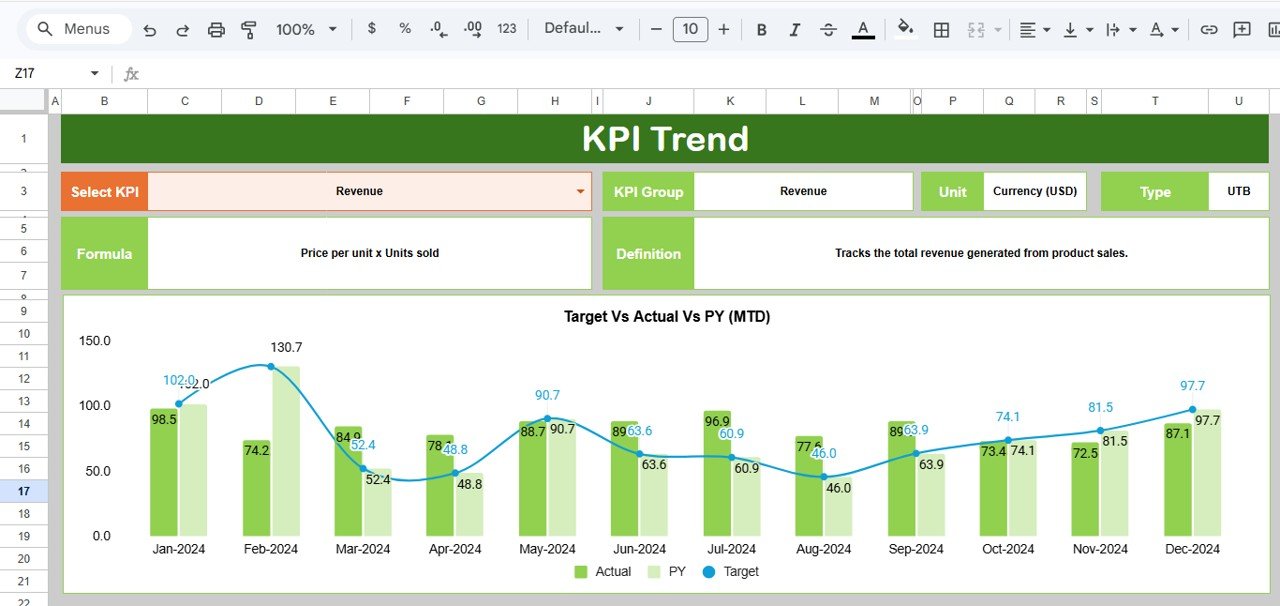The height and width of the screenshot is (606, 1280).
Task: Open the Menus search
Action: [75, 29]
